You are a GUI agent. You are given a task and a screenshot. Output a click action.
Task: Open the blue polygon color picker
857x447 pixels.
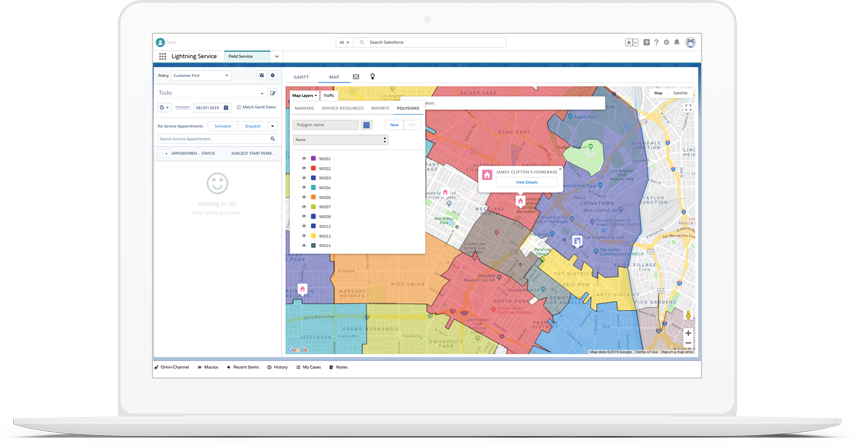pyautogui.click(x=367, y=125)
